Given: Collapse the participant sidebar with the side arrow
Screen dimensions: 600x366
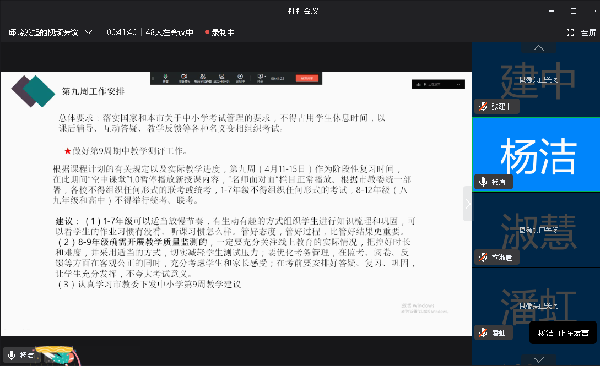Looking at the screenshot, I should pyautogui.click(x=467, y=204).
